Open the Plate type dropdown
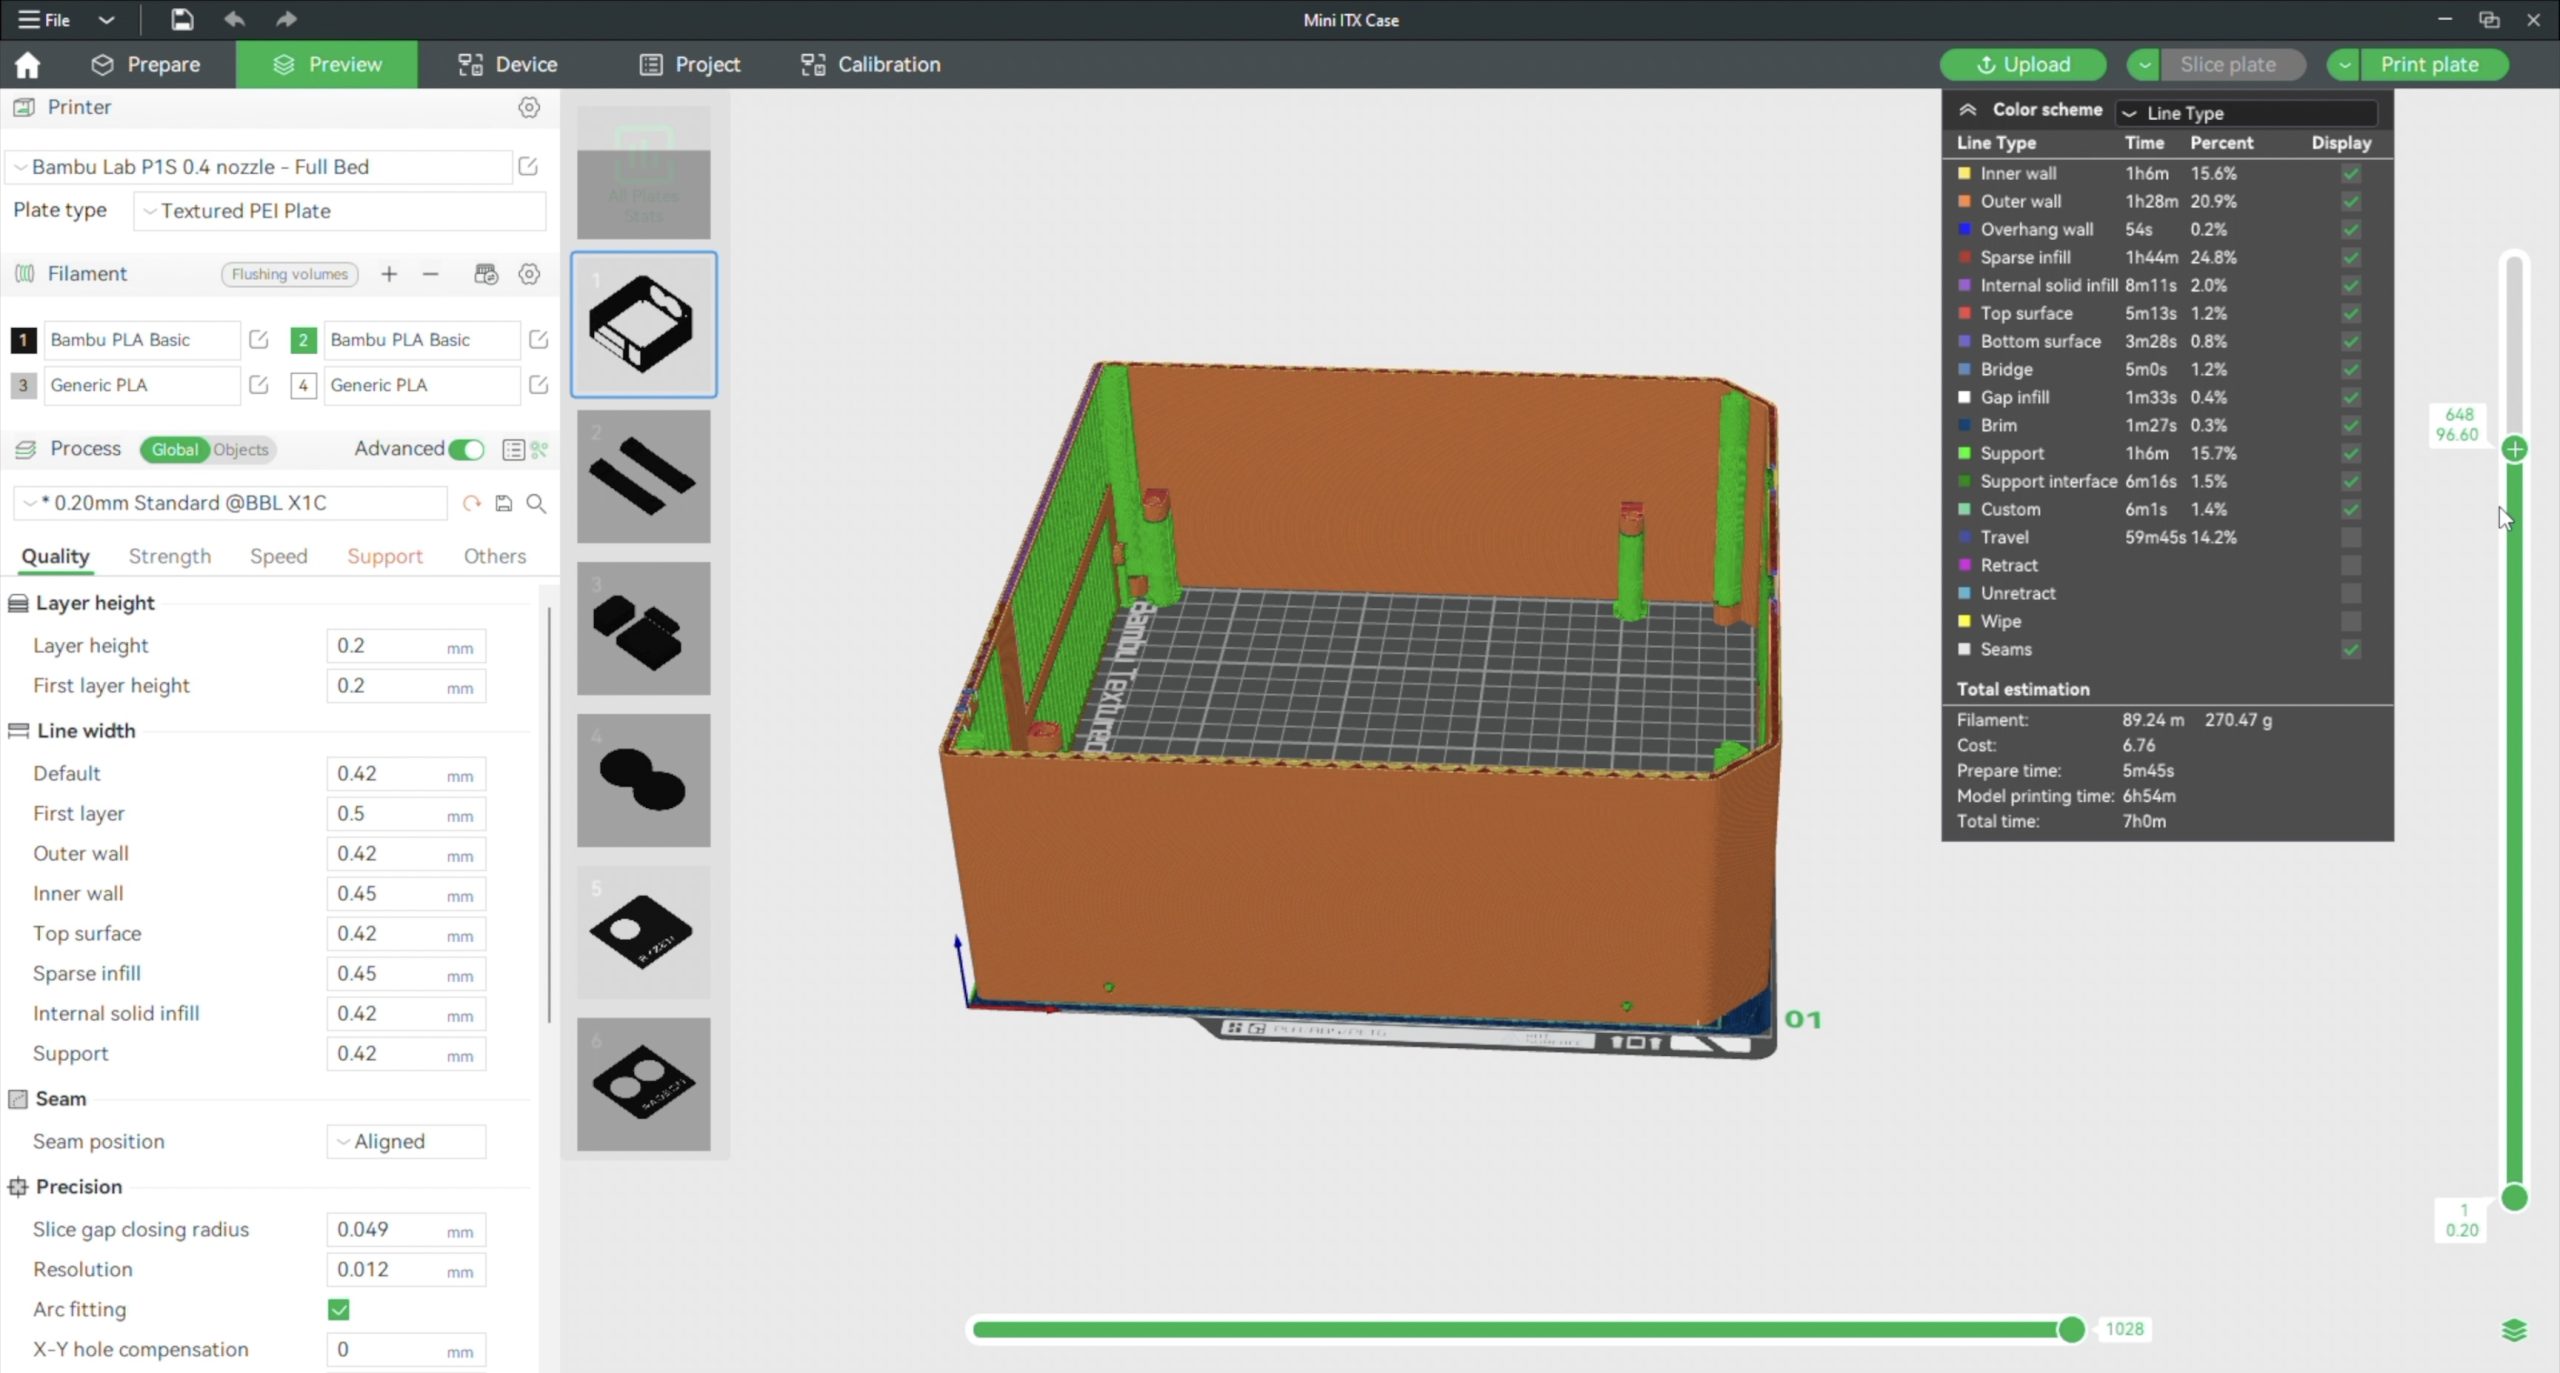This screenshot has height=1373, width=2560. (x=340, y=211)
